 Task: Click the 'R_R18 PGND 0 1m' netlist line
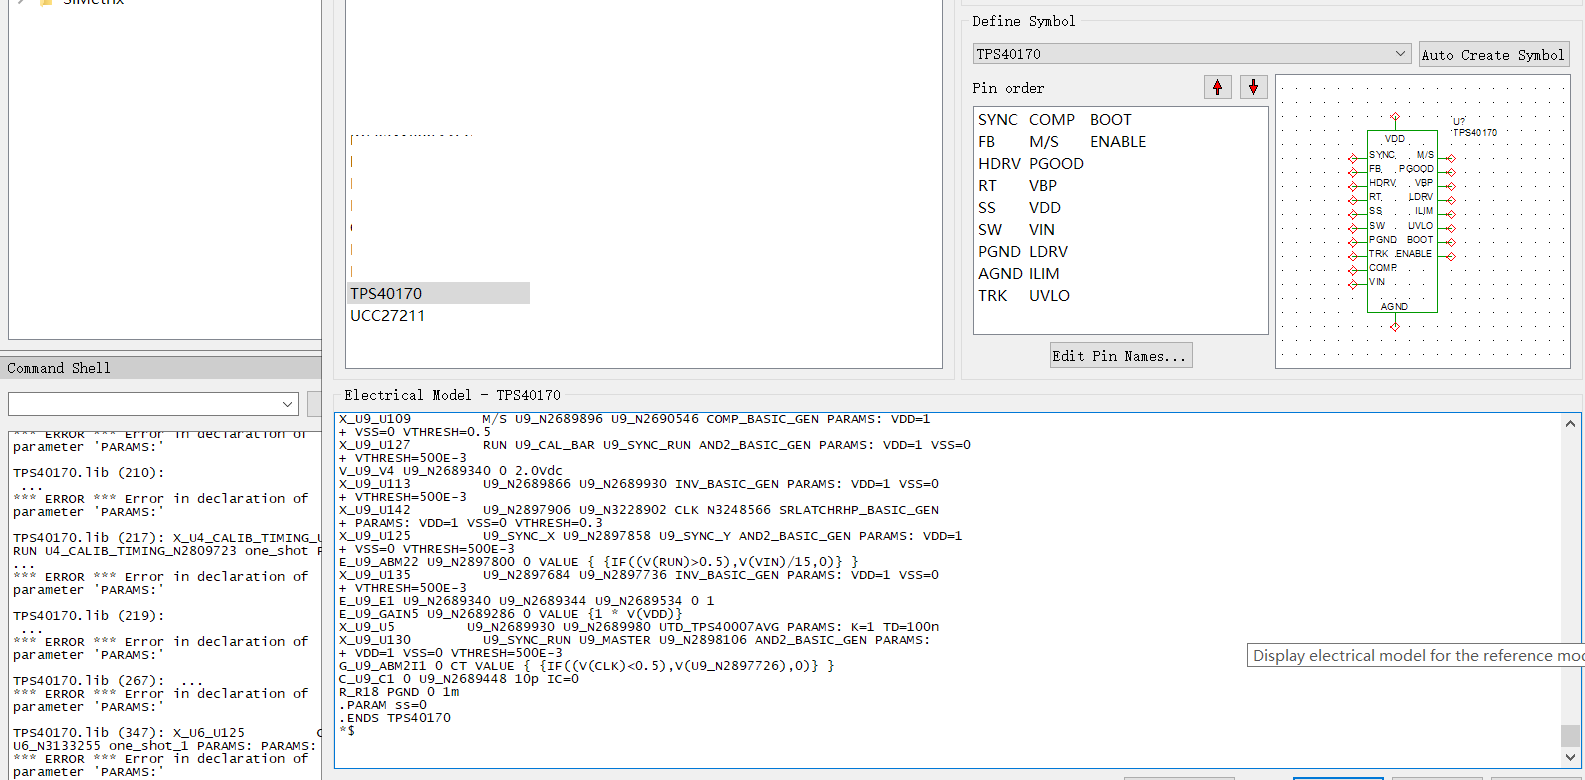(399, 692)
